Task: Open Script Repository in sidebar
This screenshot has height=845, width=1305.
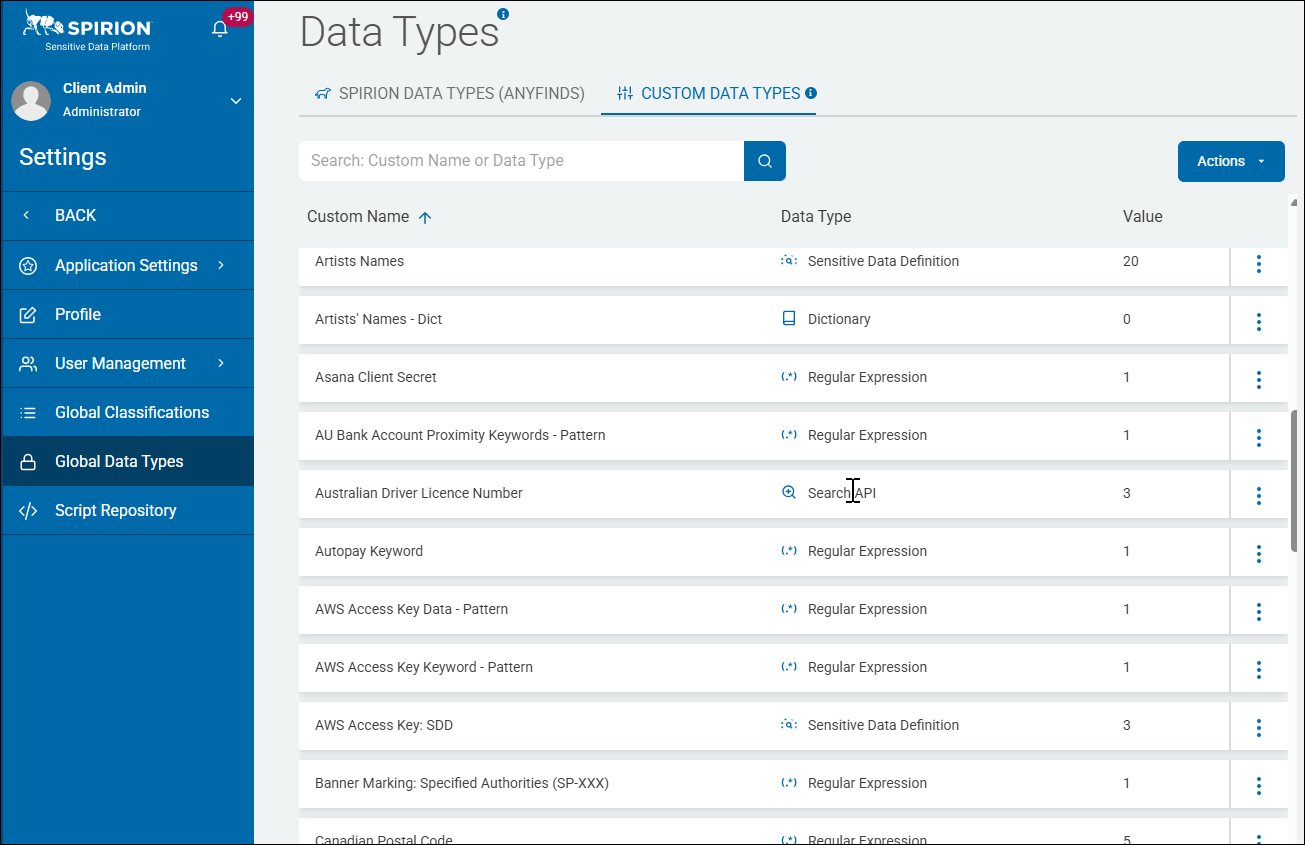Action: 115,510
